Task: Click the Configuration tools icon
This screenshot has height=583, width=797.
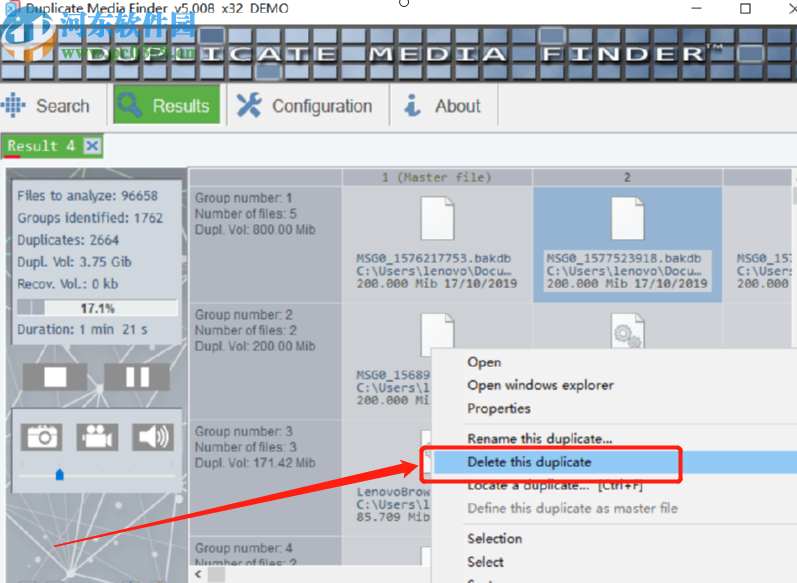Action: 249,105
